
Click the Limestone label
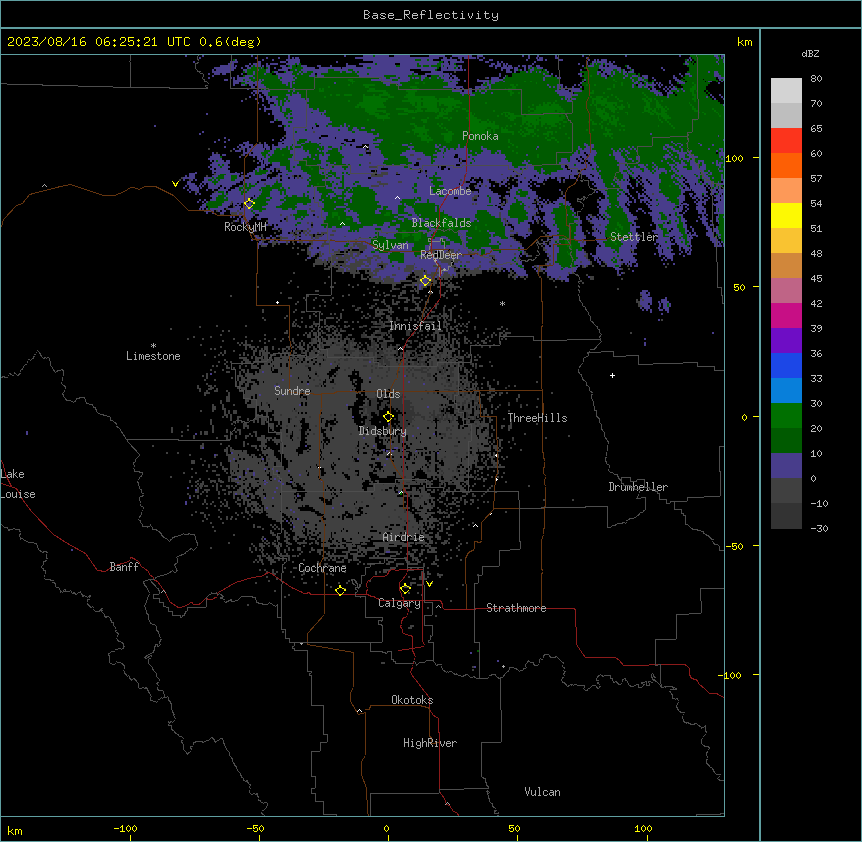pyautogui.click(x=153, y=356)
